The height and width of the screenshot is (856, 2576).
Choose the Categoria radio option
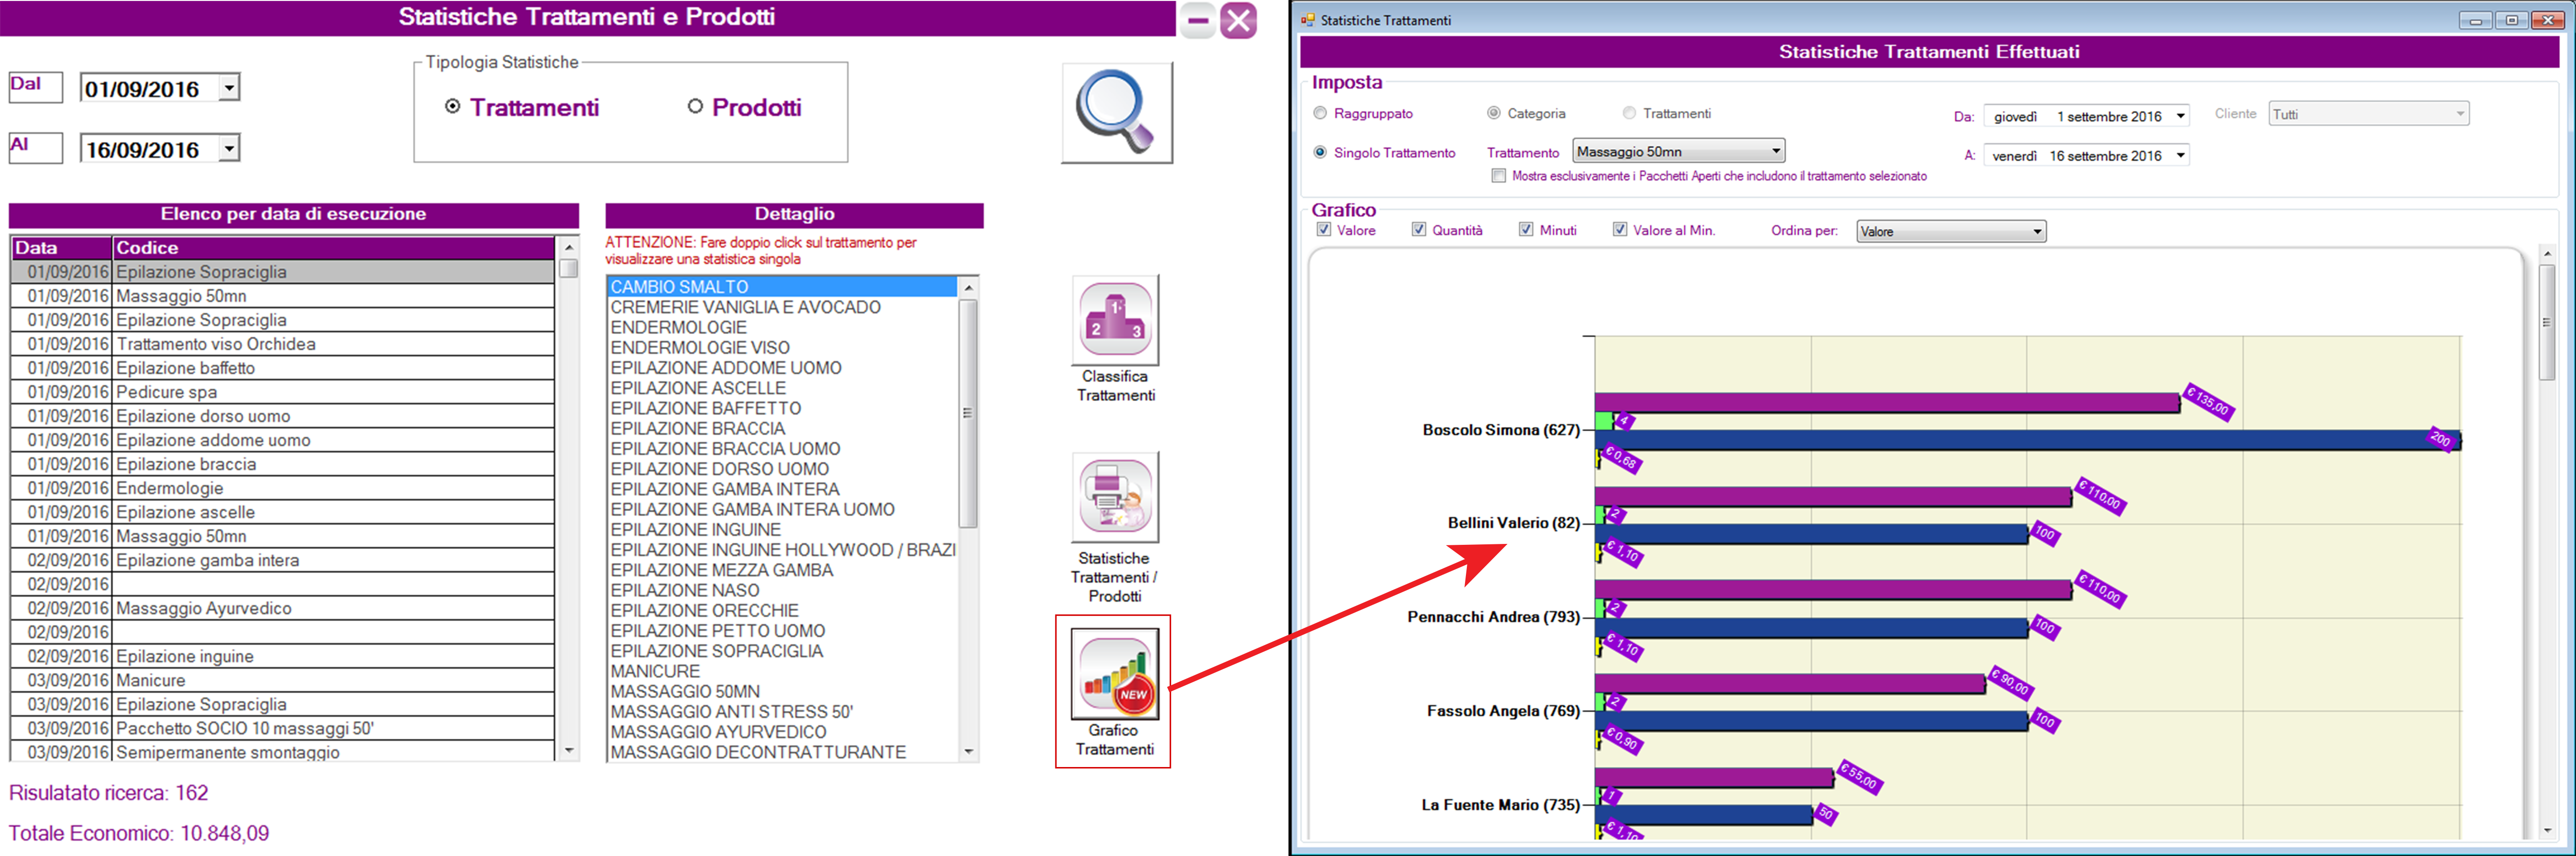pos(1494,113)
